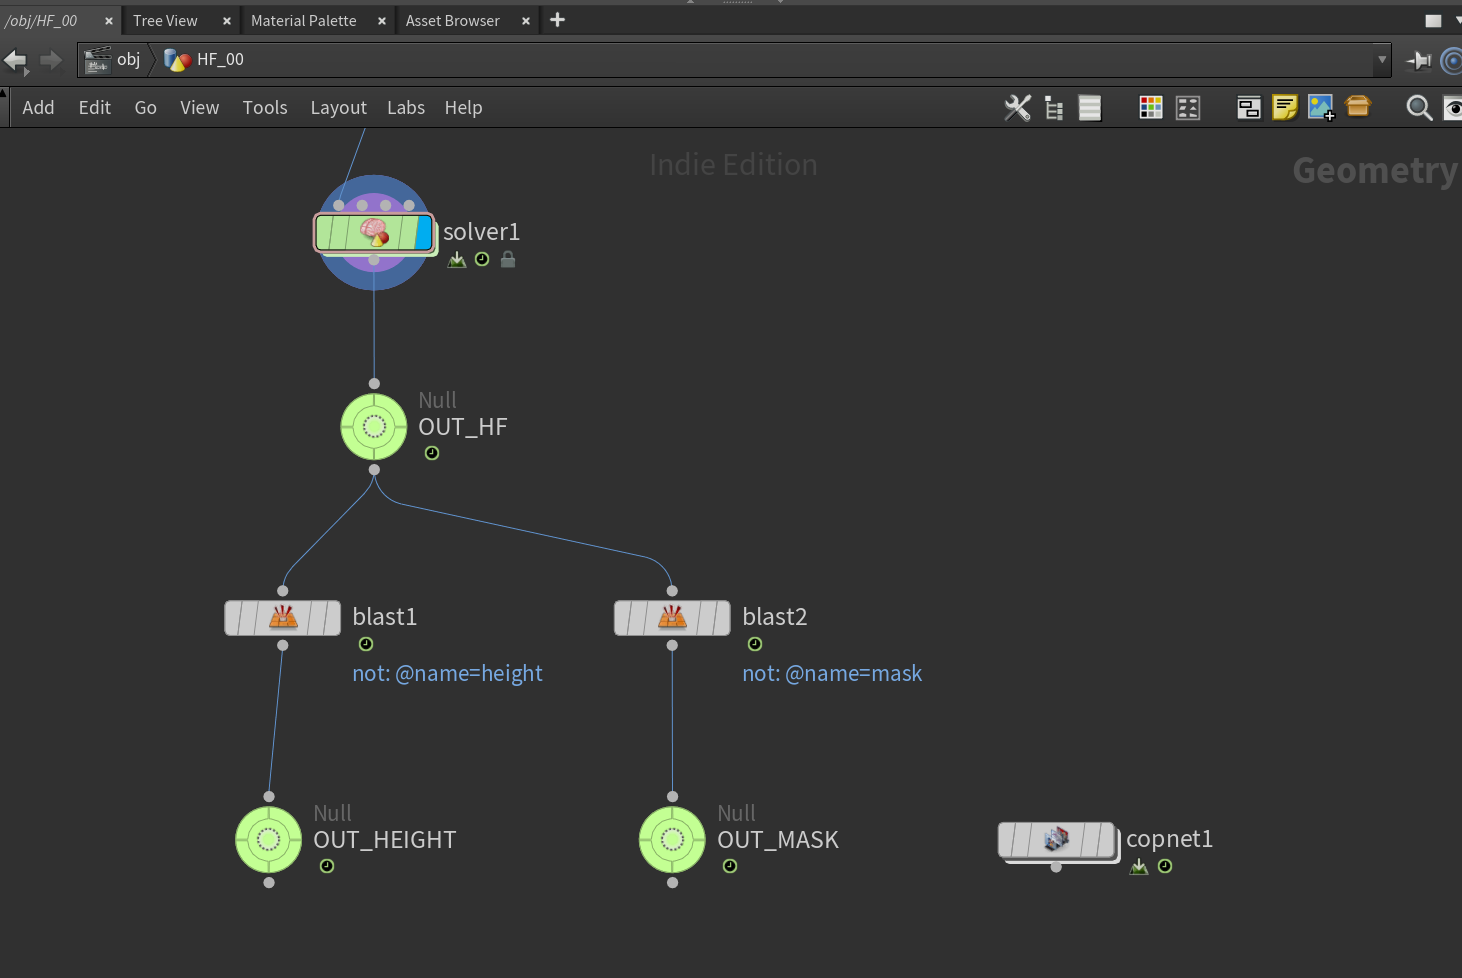Viewport: 1462px width, 978px height.
Task: Select the copnet1 node icon
Action: 1057,840
